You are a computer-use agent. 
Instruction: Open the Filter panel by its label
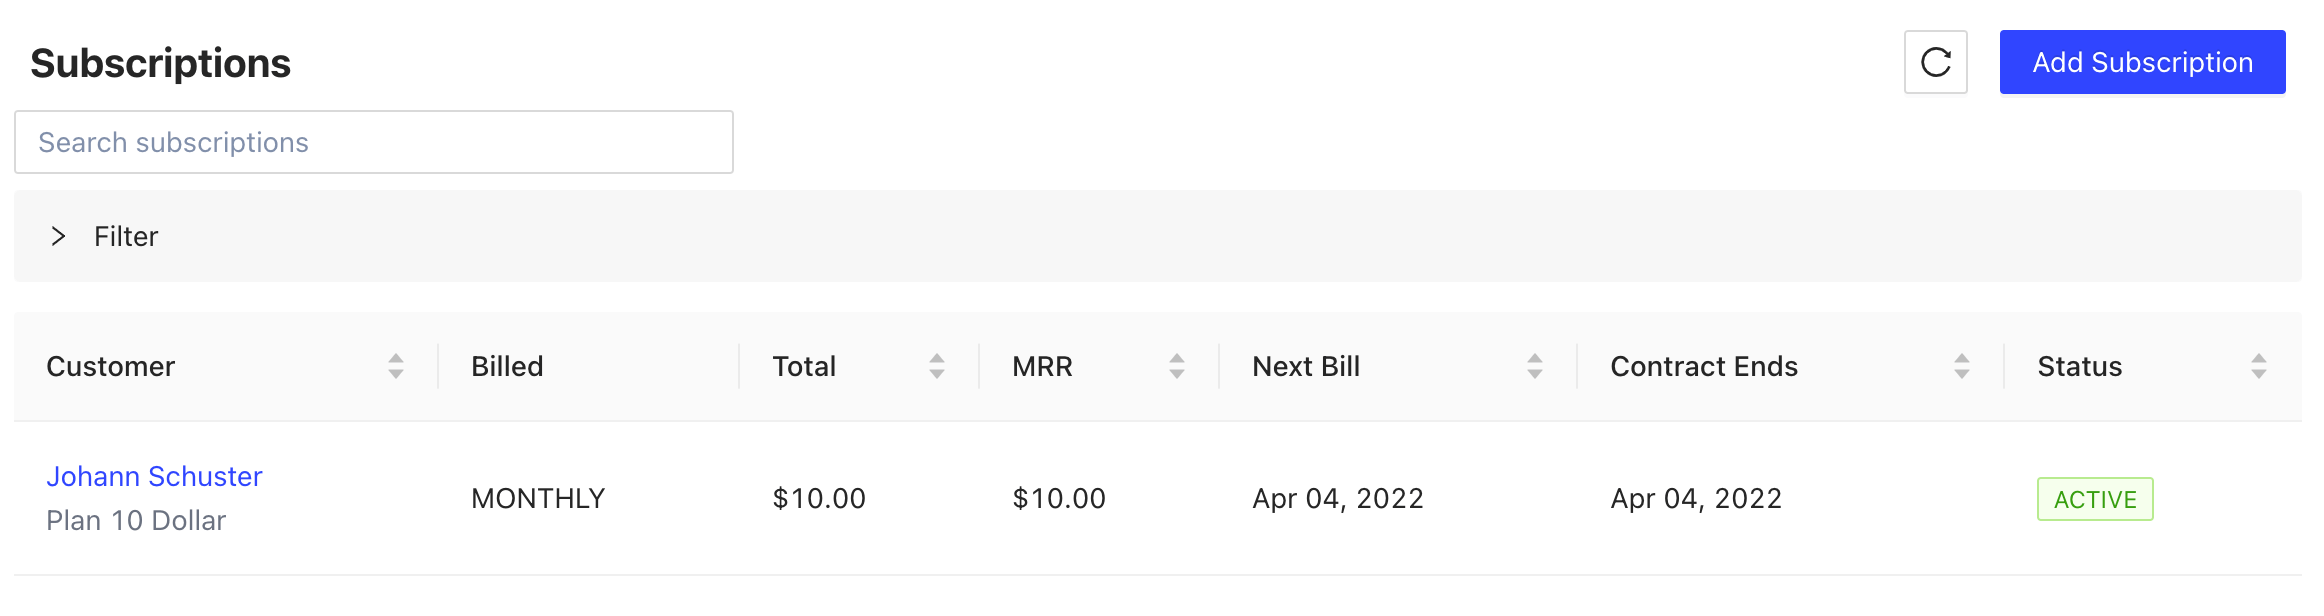[x=126, y=236]
